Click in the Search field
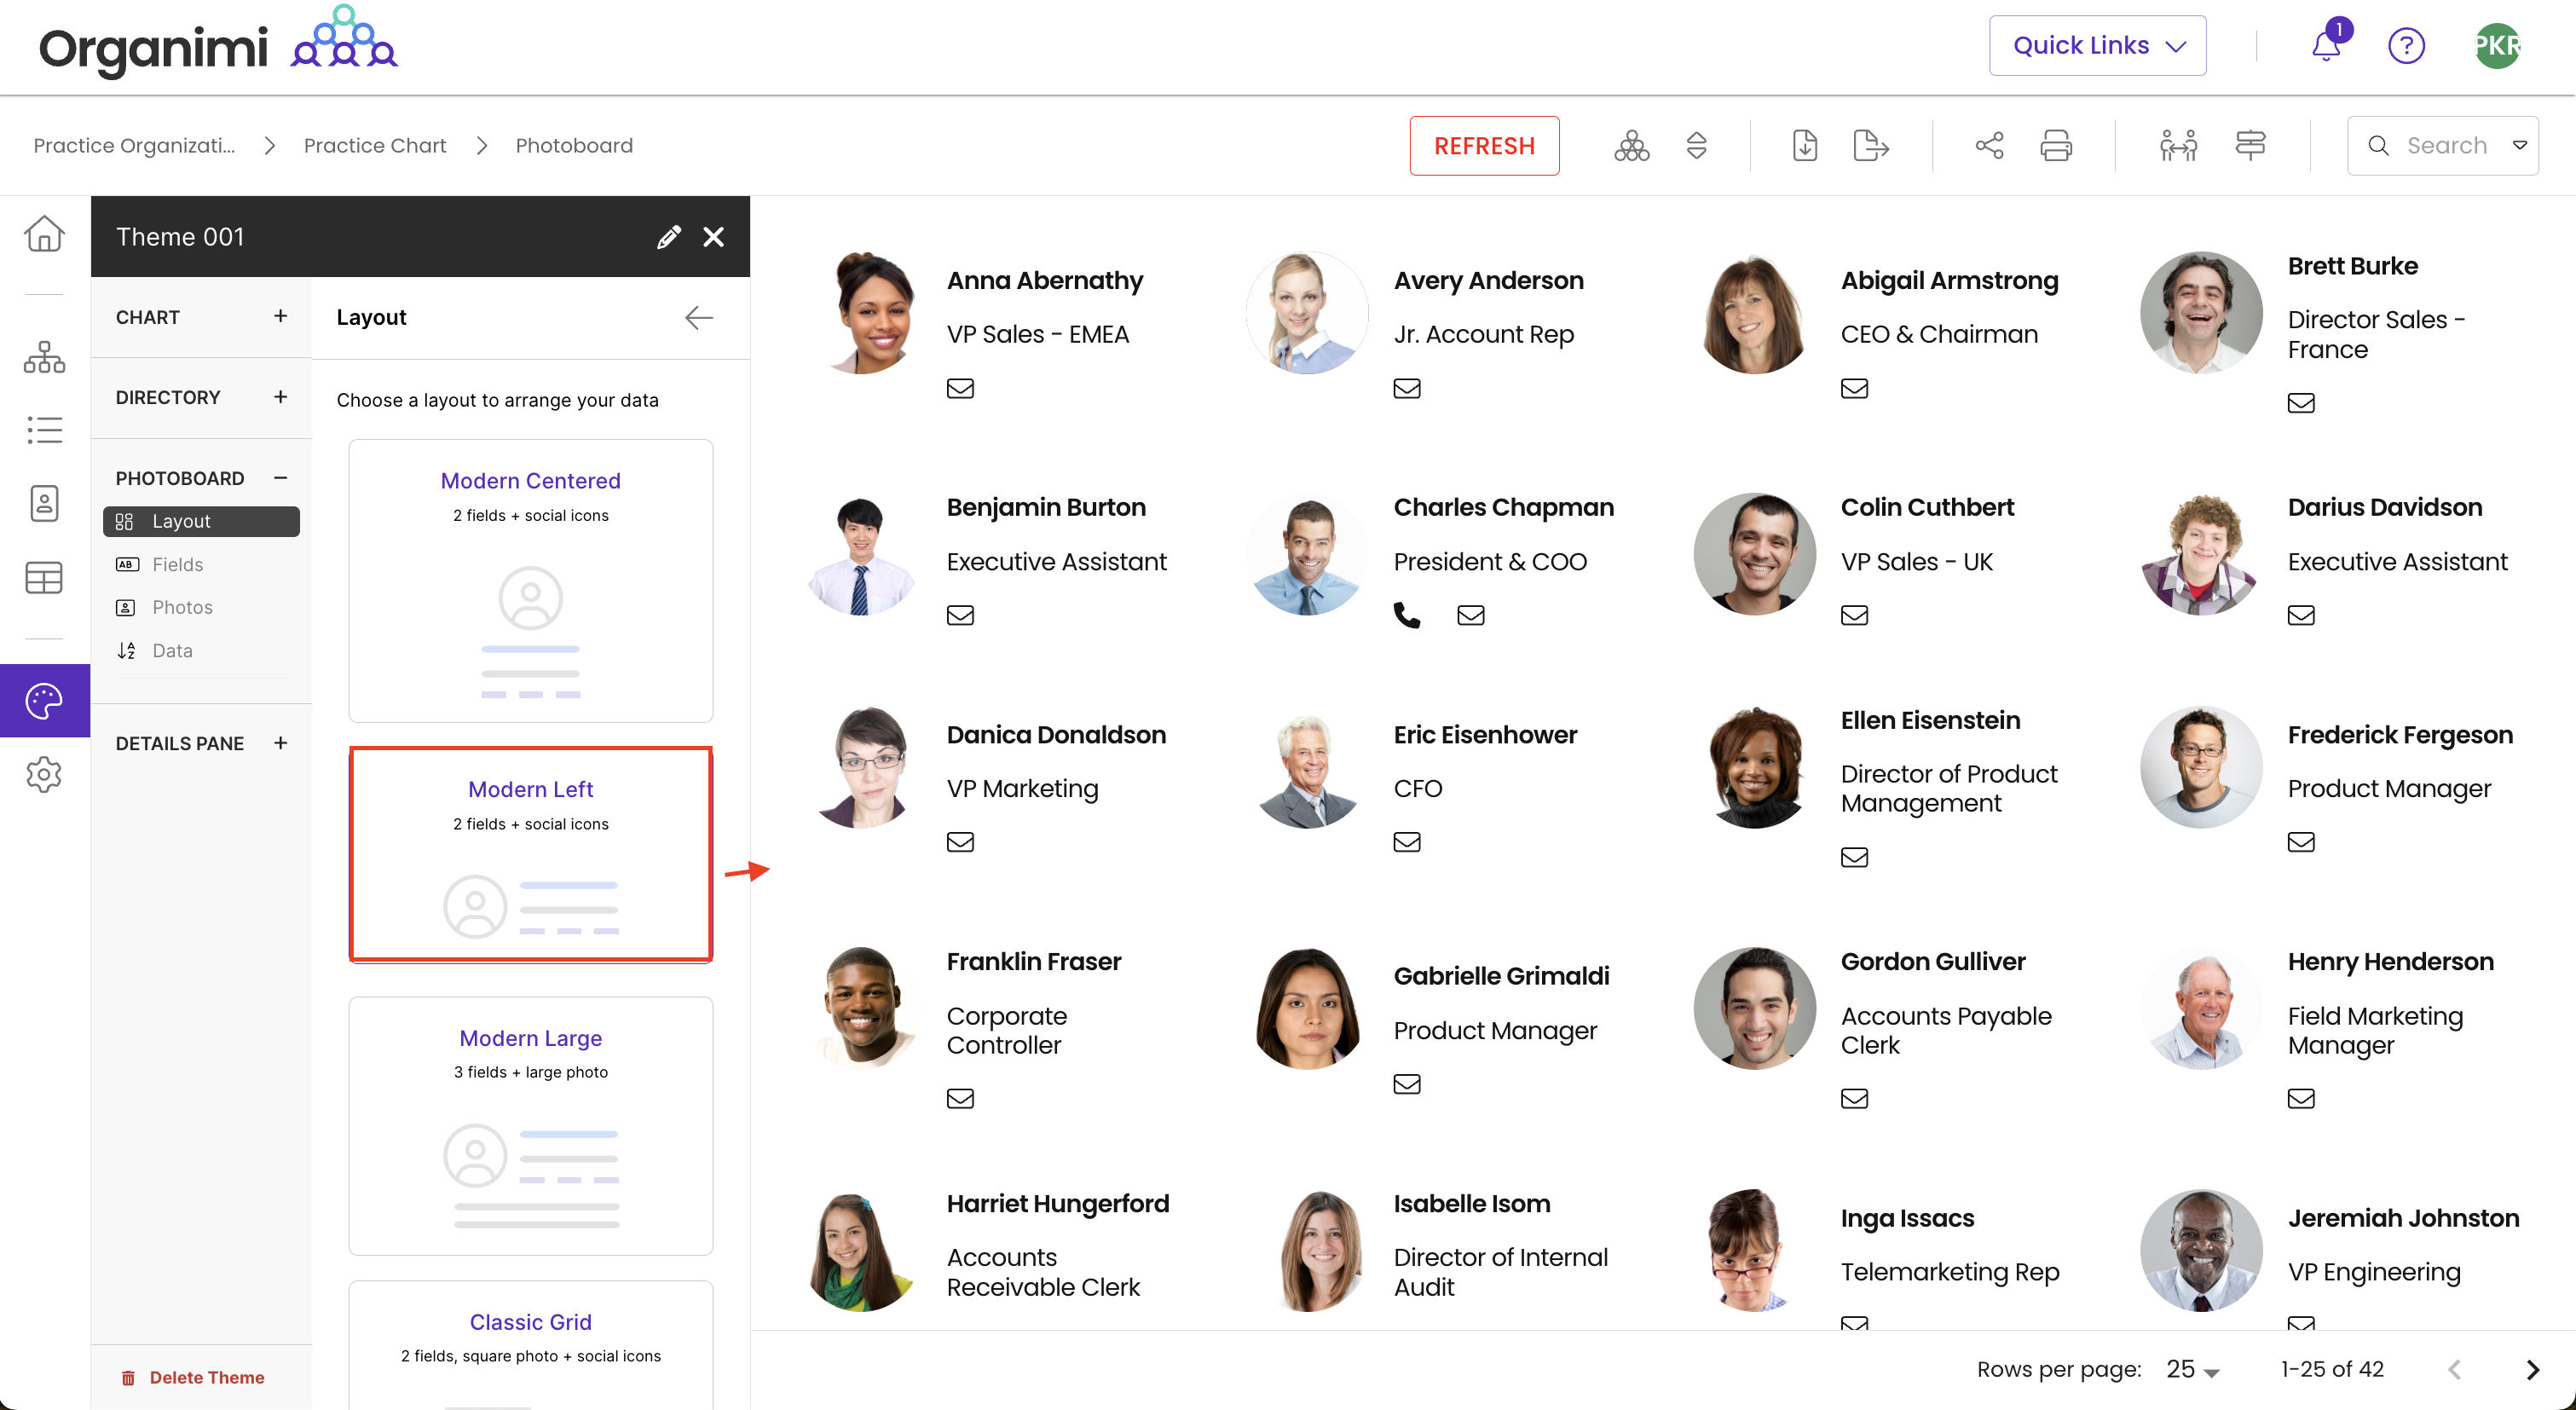 (x=2444, y=146)
